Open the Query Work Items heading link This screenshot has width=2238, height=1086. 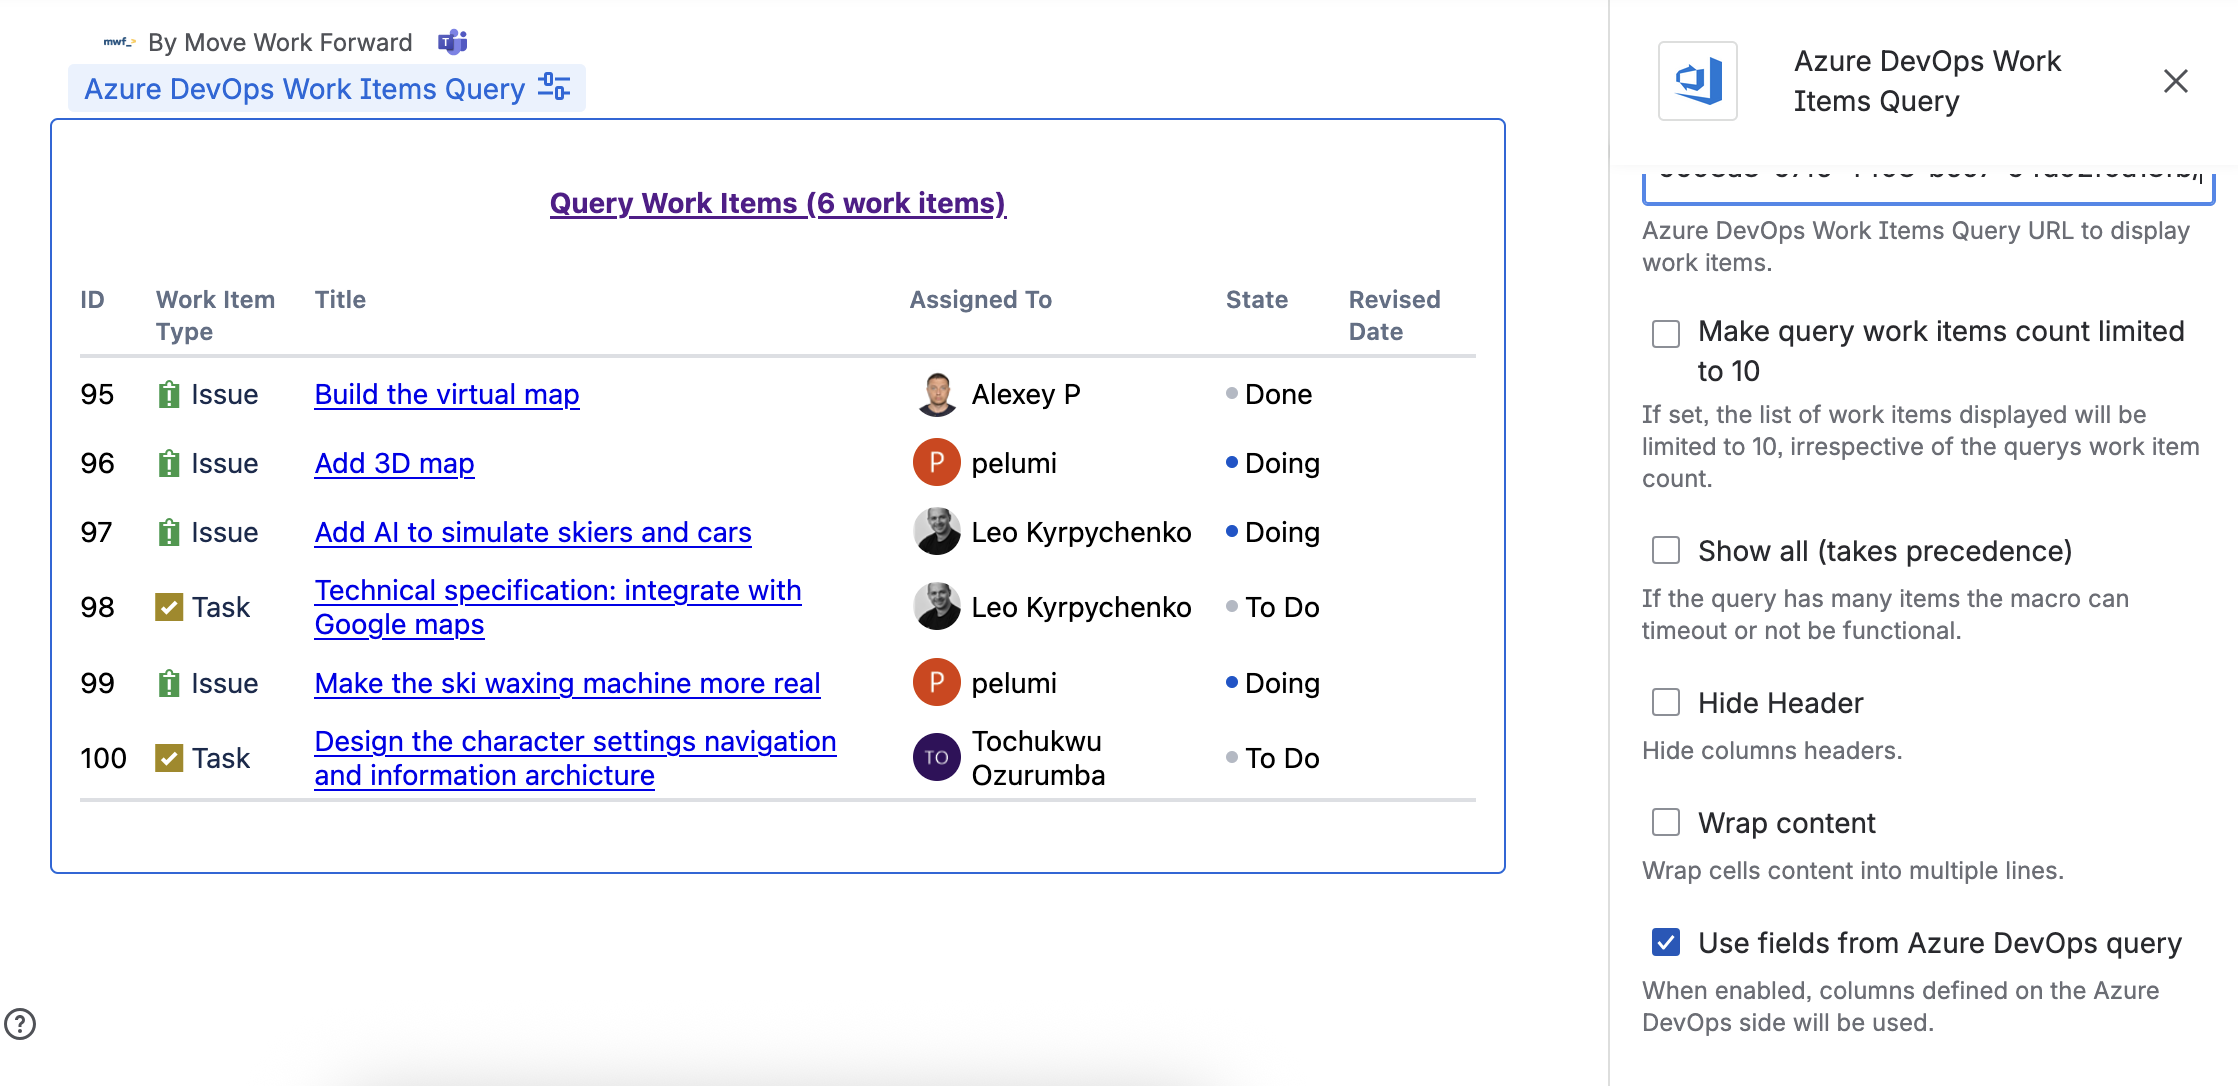point(777,203)
